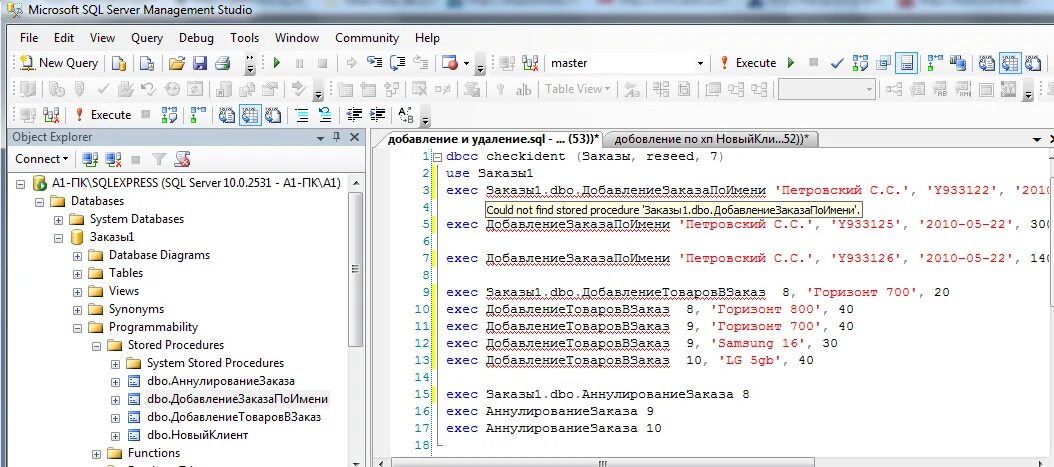The height and width of the screenshot is (467, 1054).
Task: Collapse the Заказы1 database node
Action: coord(58,237)
